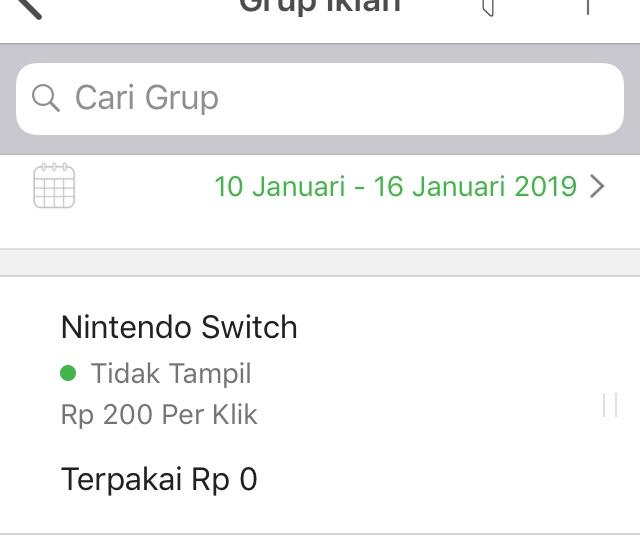Click the gray divider above Nintendo Switch card

point(320,263)
